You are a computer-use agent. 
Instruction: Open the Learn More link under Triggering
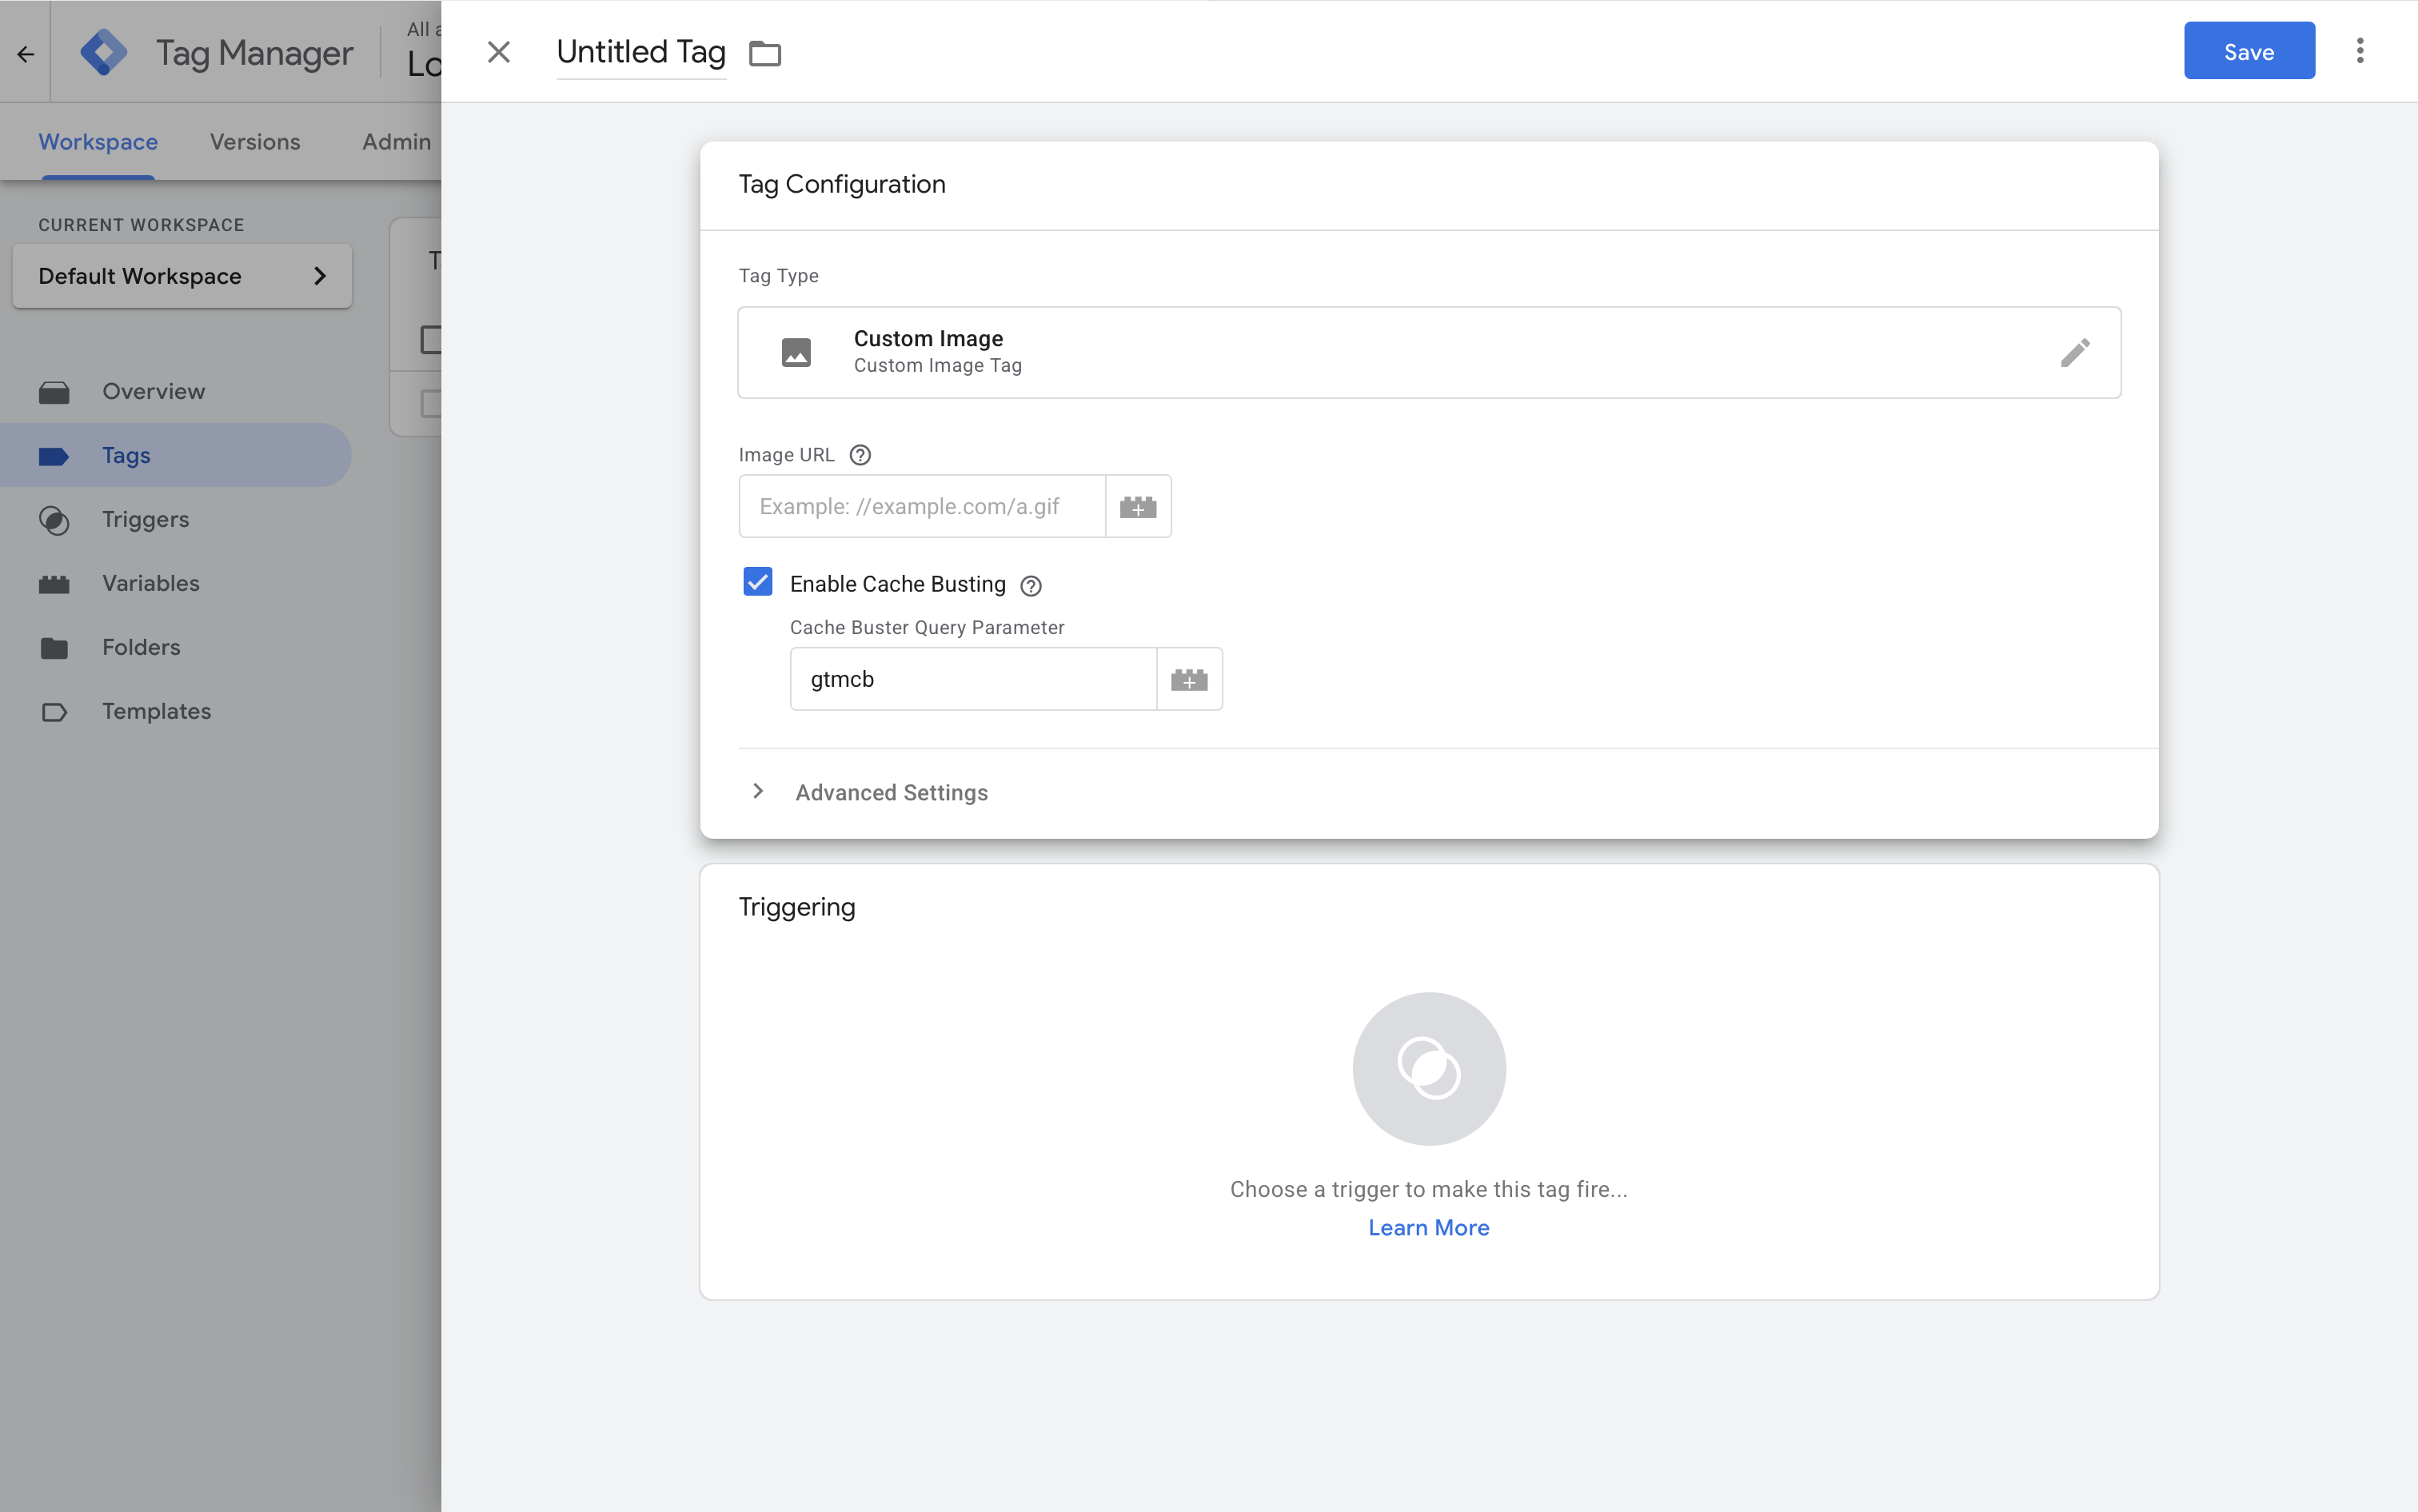tap(1428, 1227)
